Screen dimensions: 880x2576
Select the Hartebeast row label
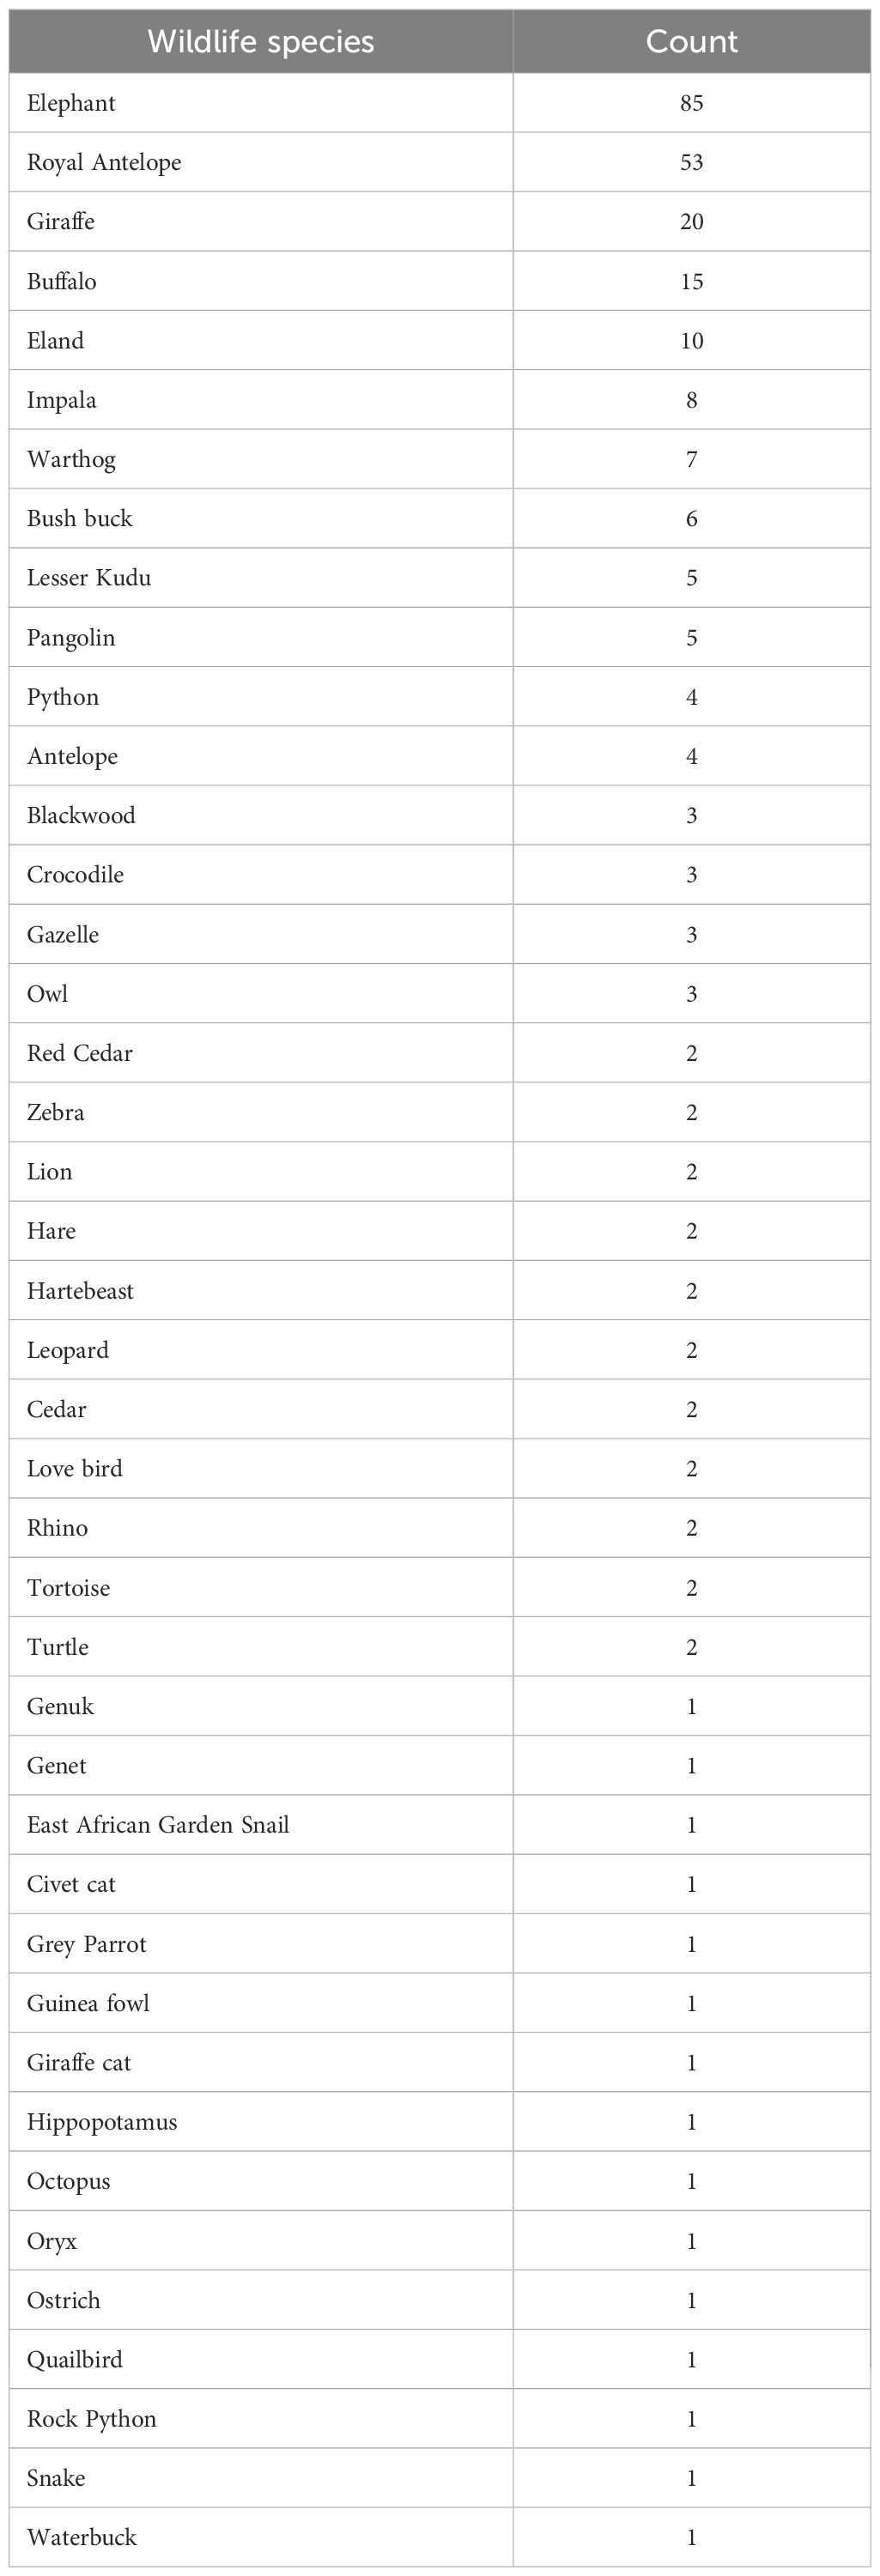[80, 1290]
